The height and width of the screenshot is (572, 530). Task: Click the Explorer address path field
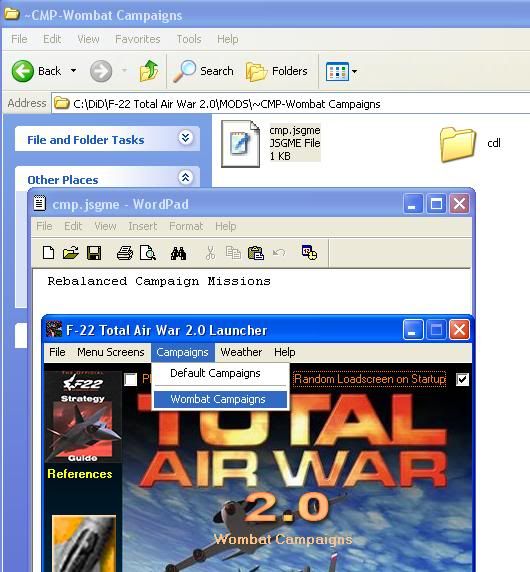tap(290, 104)
